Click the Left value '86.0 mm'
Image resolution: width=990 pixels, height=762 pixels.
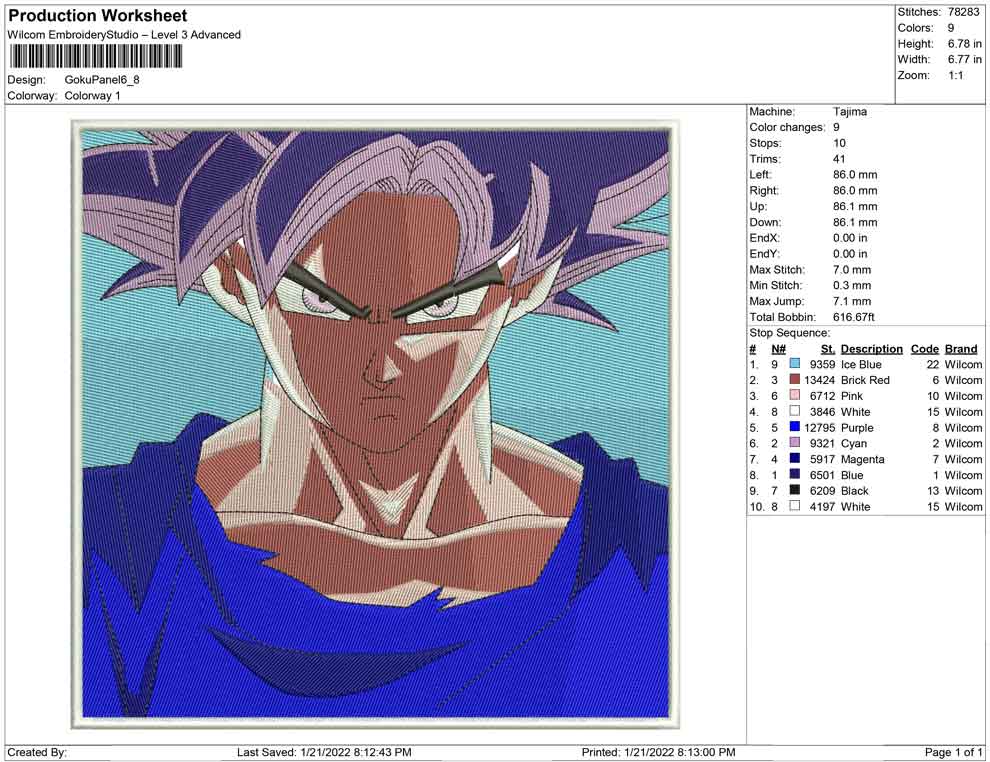click(x=855, y=175)
